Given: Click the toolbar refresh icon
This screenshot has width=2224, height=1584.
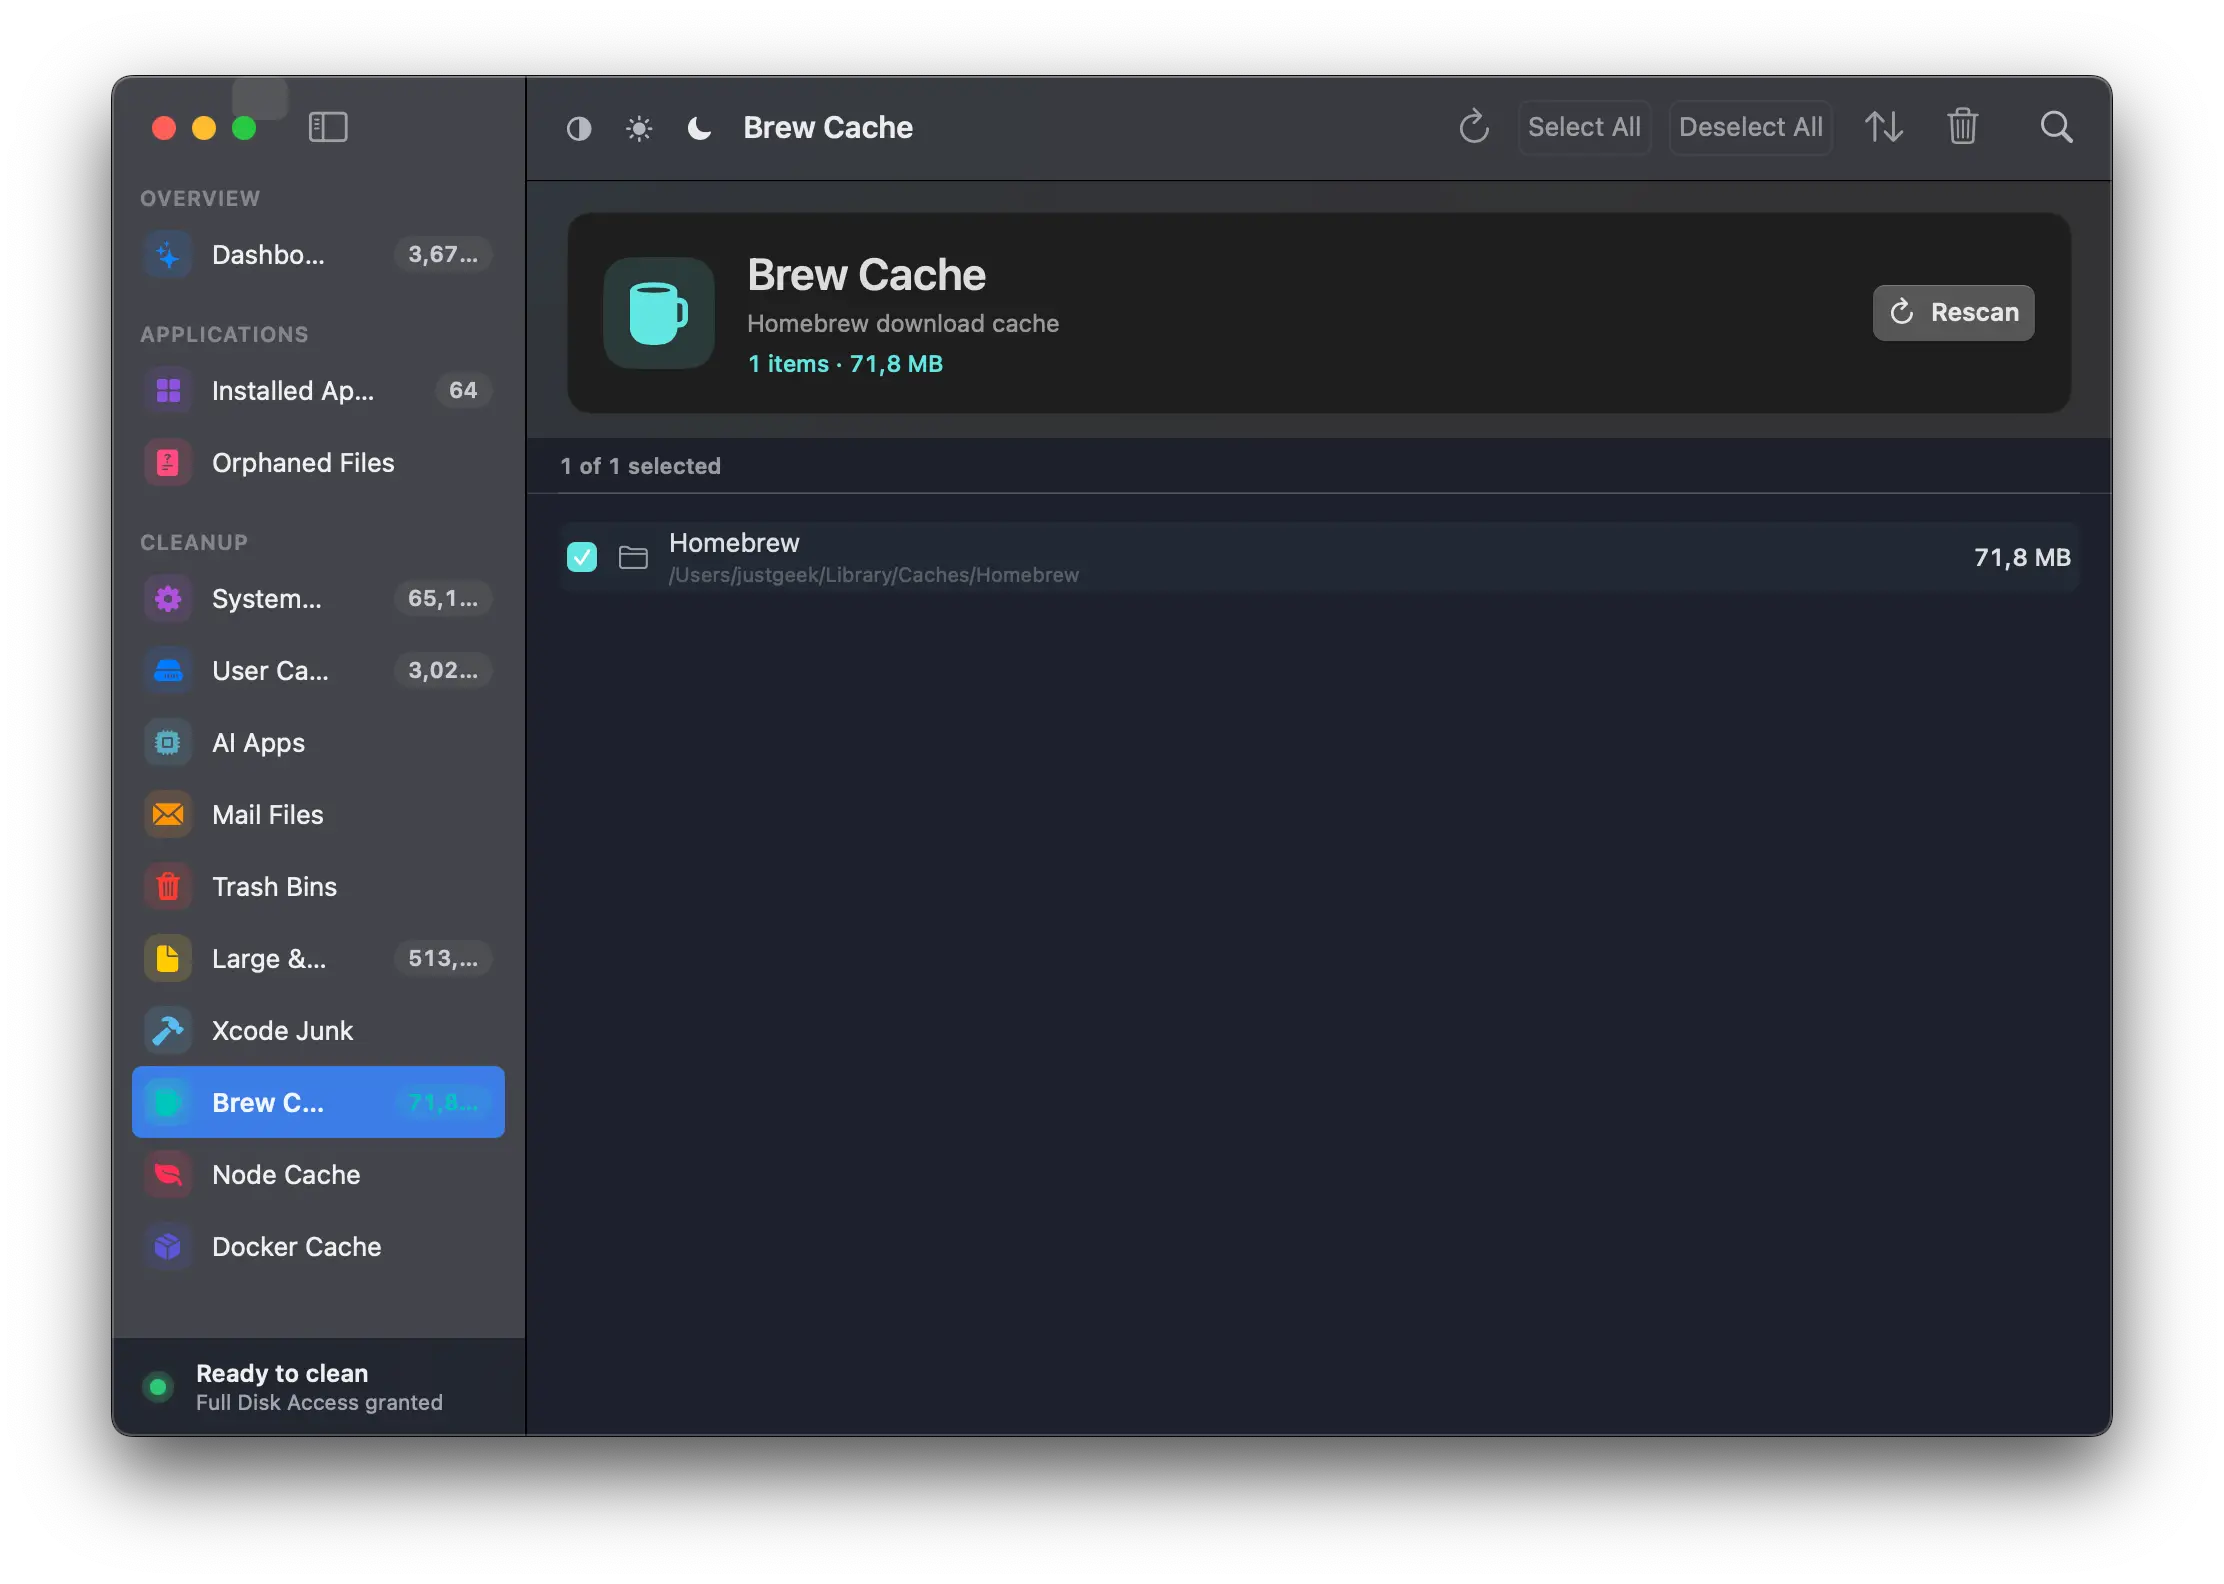Looking at the screenshot, I should click(x=1474, y=127).
